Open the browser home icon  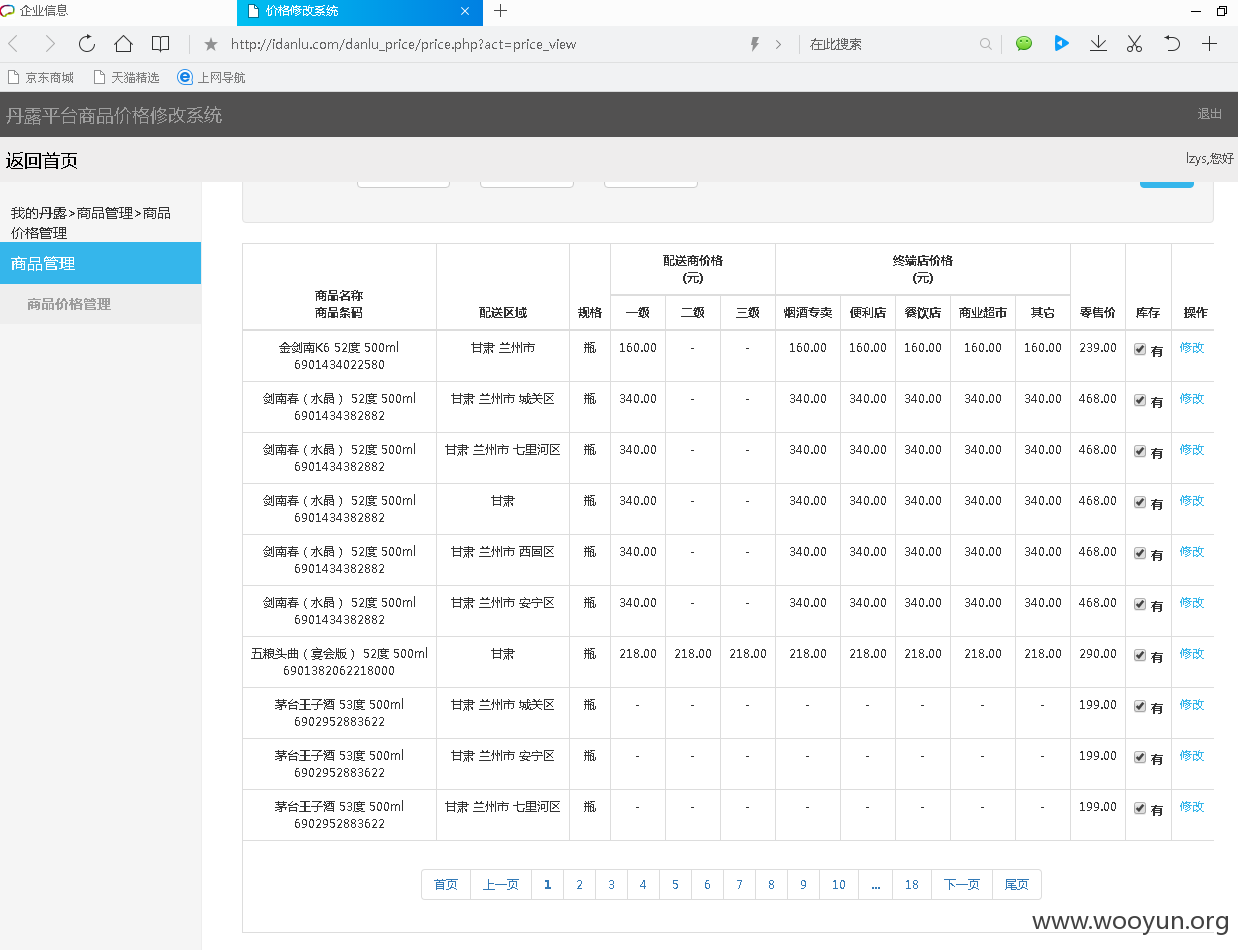123,44
